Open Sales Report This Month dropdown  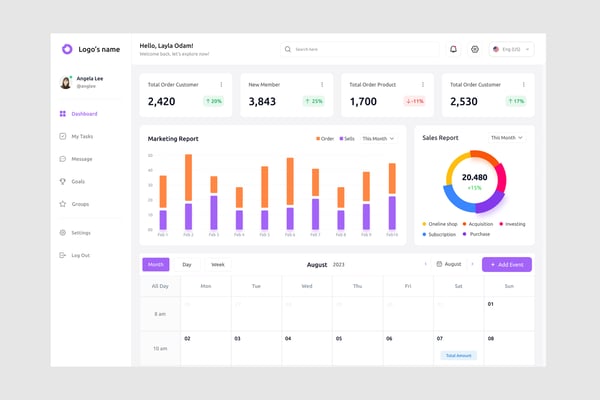[x=507, y=138]
